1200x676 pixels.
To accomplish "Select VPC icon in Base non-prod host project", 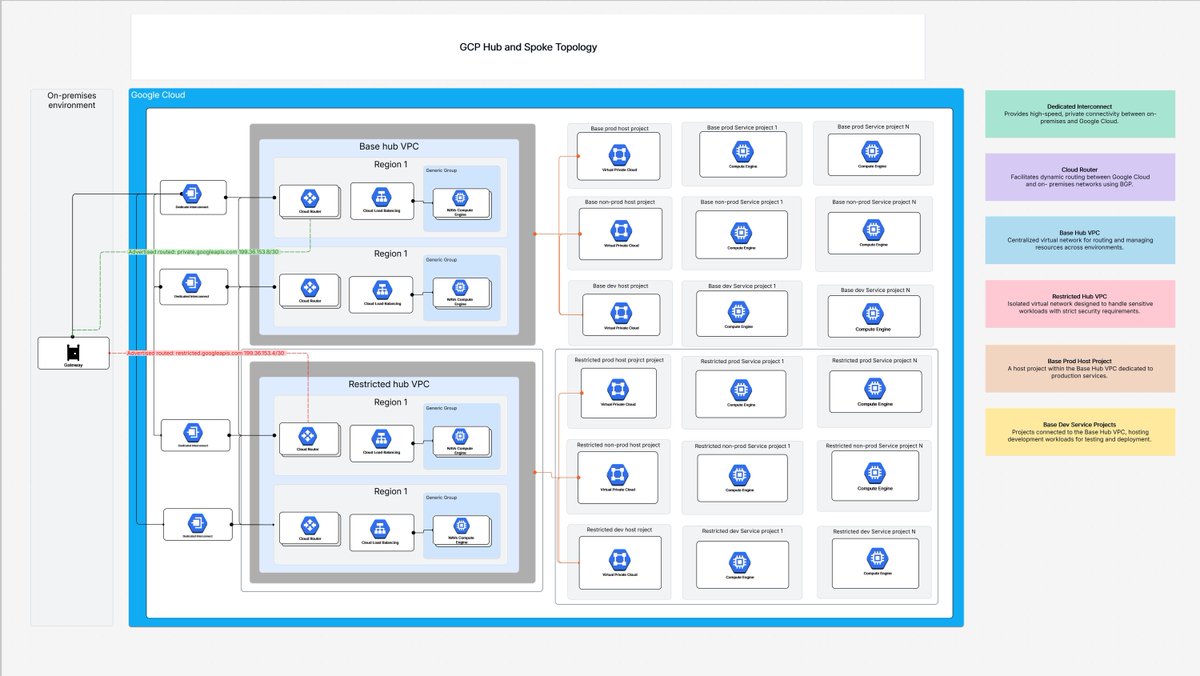I will point(619,229).
